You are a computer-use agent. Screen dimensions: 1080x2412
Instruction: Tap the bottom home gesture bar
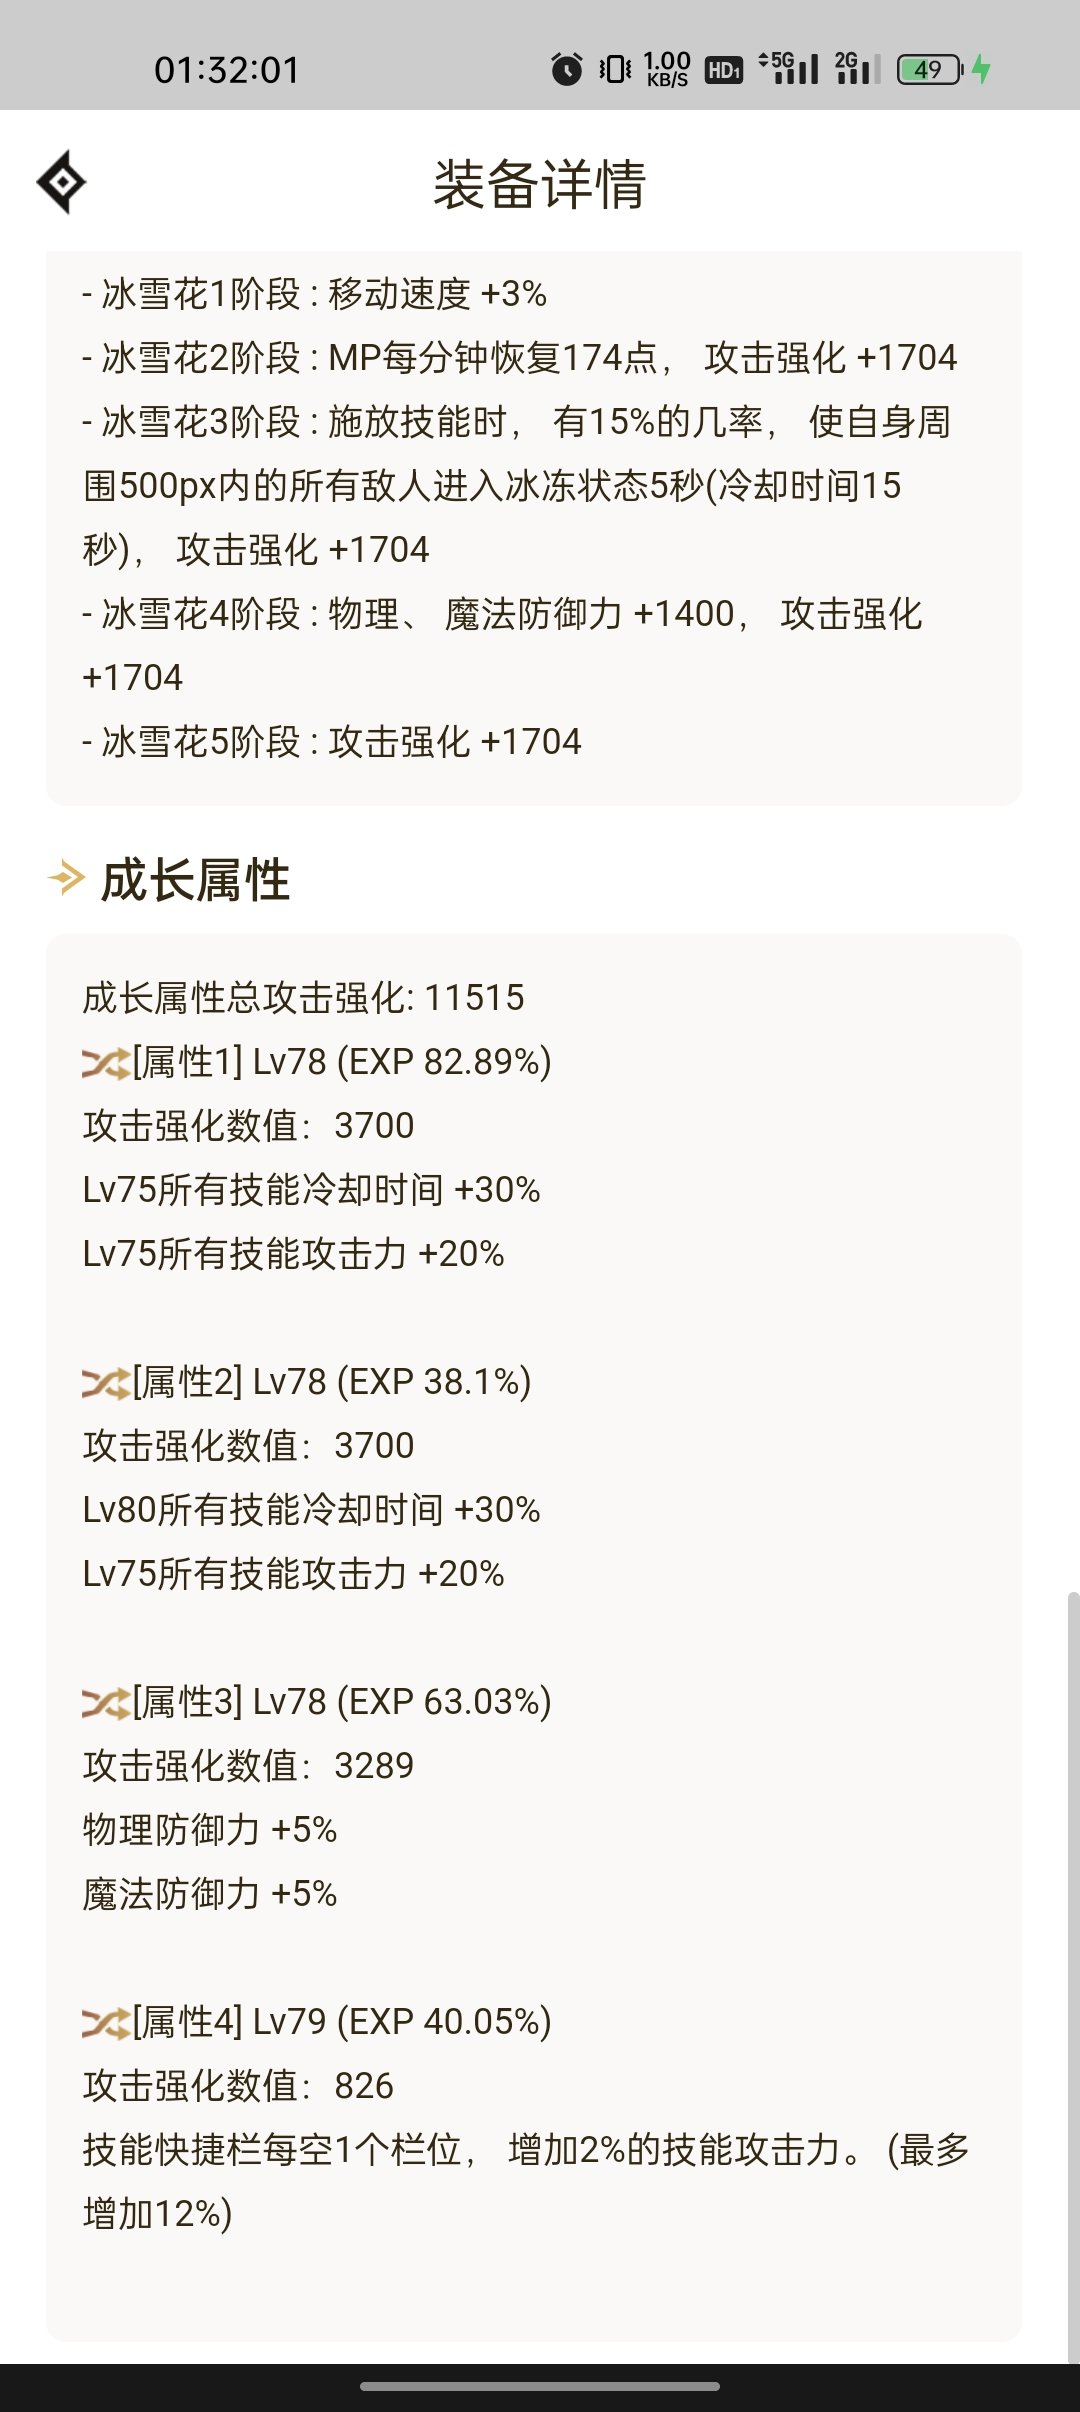[540, 2387]
